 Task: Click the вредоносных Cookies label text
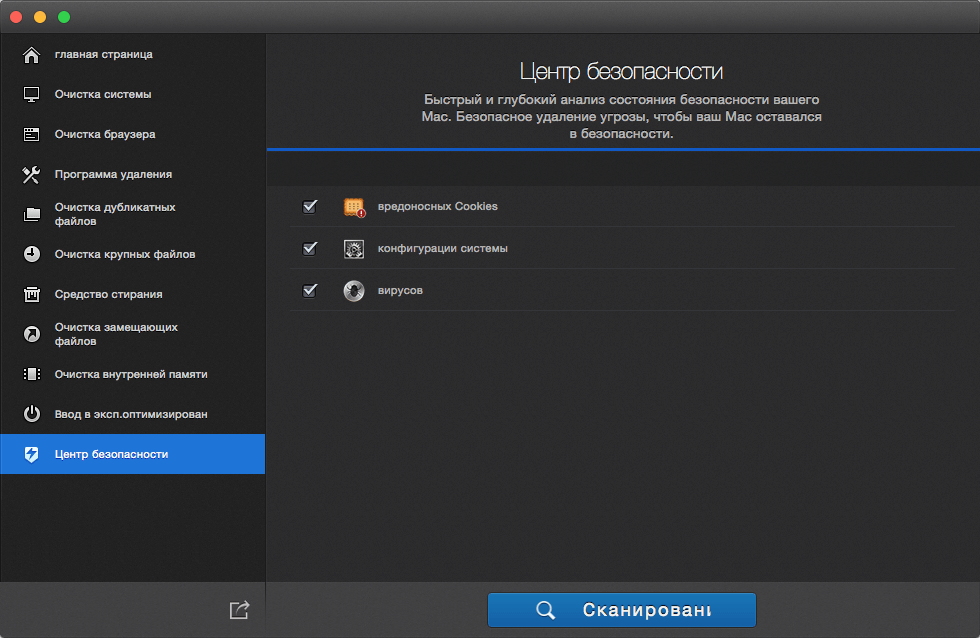438,206
